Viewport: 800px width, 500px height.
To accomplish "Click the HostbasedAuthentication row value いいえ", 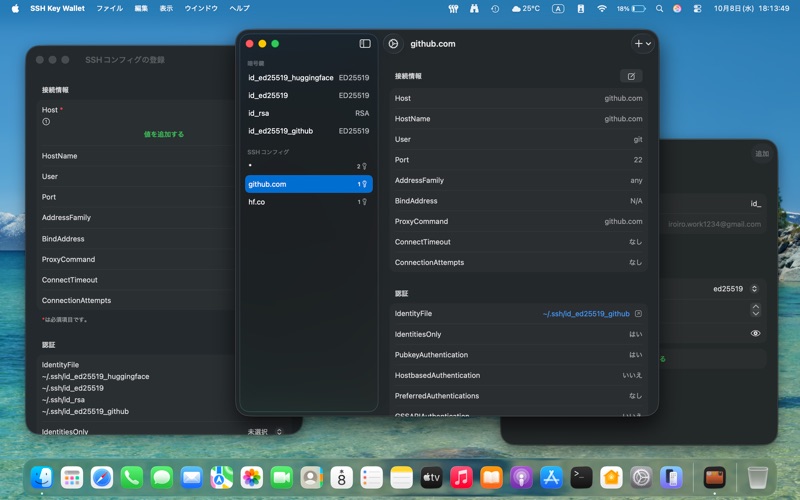I will pyautogui.click(x=632, y=375).
